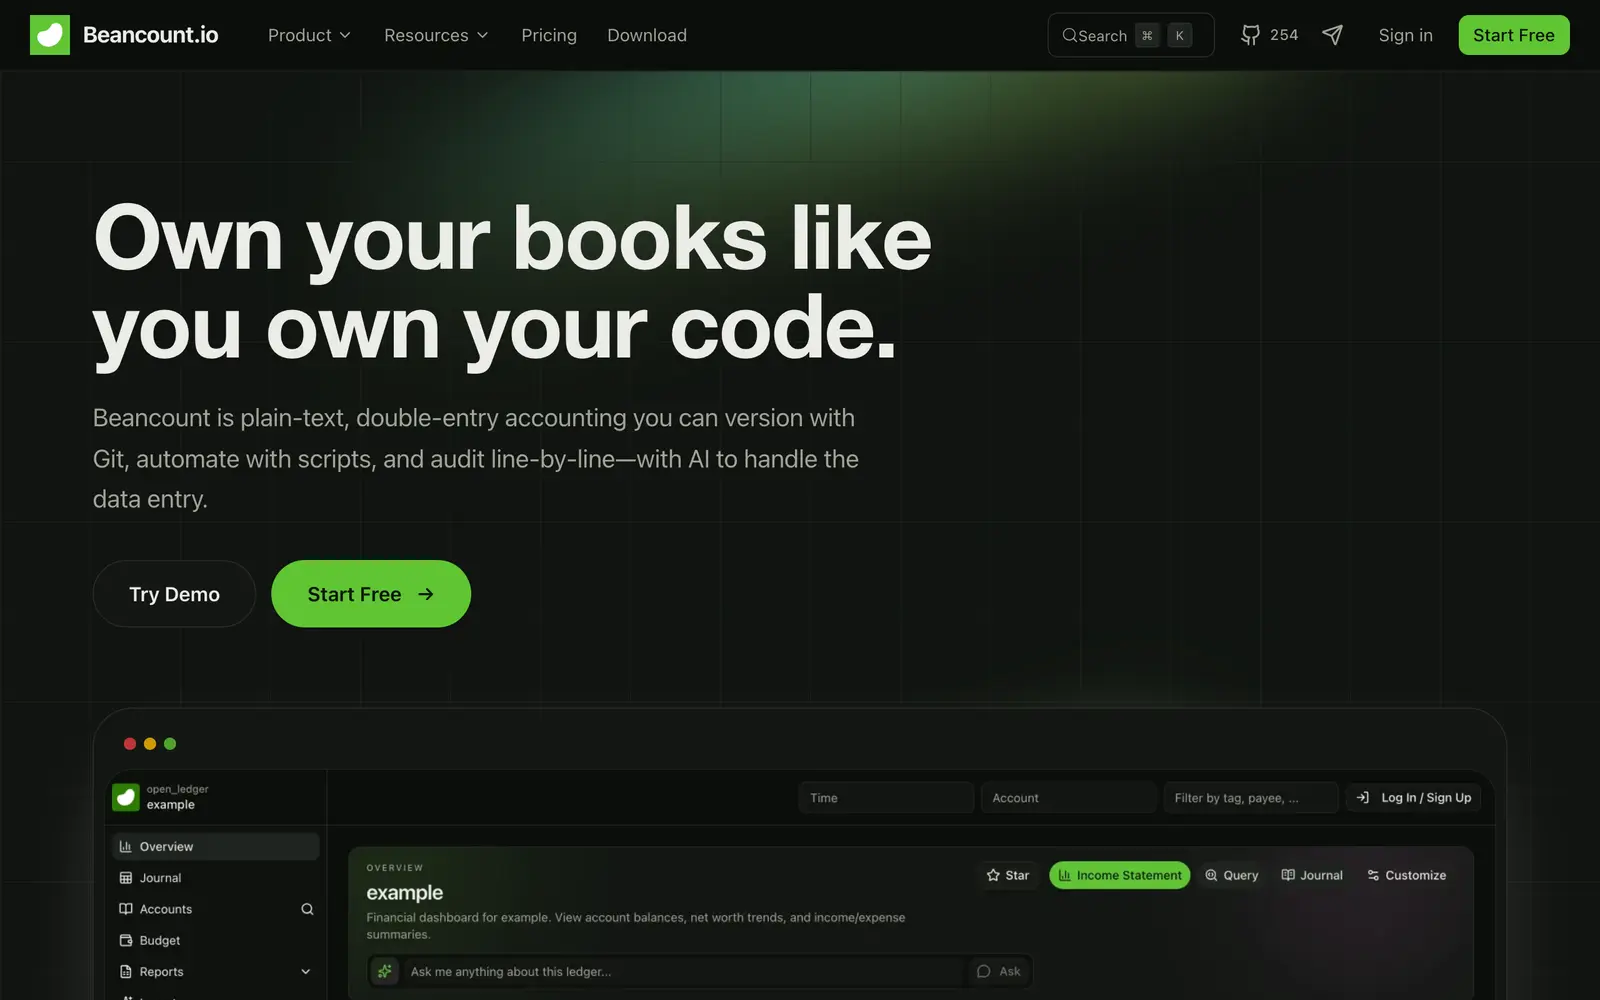
Task: Click the Try Demo button
Action: 174,594
